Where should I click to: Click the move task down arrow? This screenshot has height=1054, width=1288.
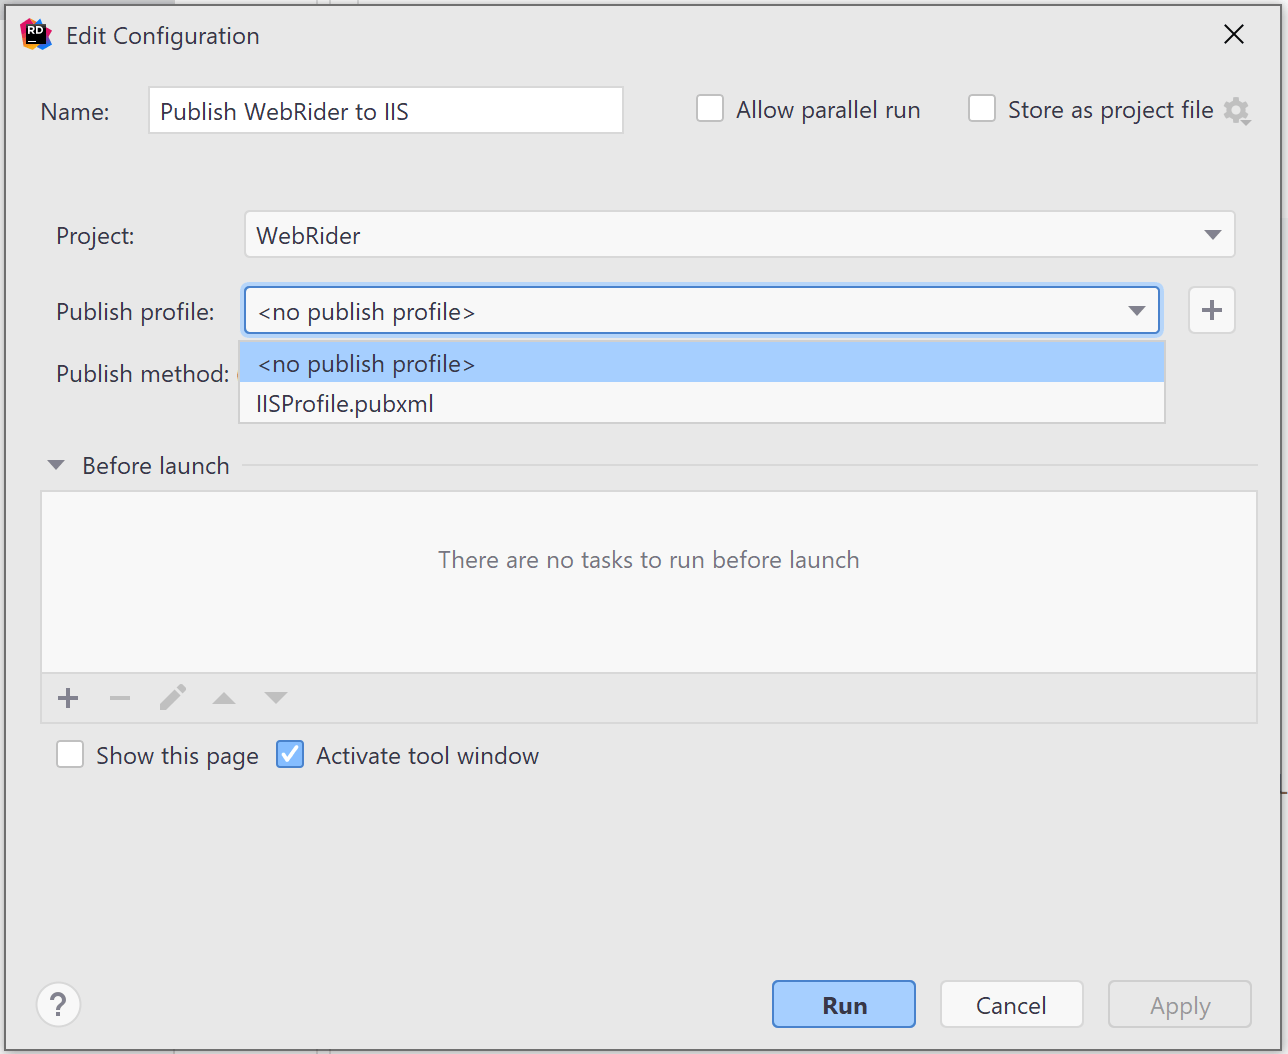(x=275, y=698)
